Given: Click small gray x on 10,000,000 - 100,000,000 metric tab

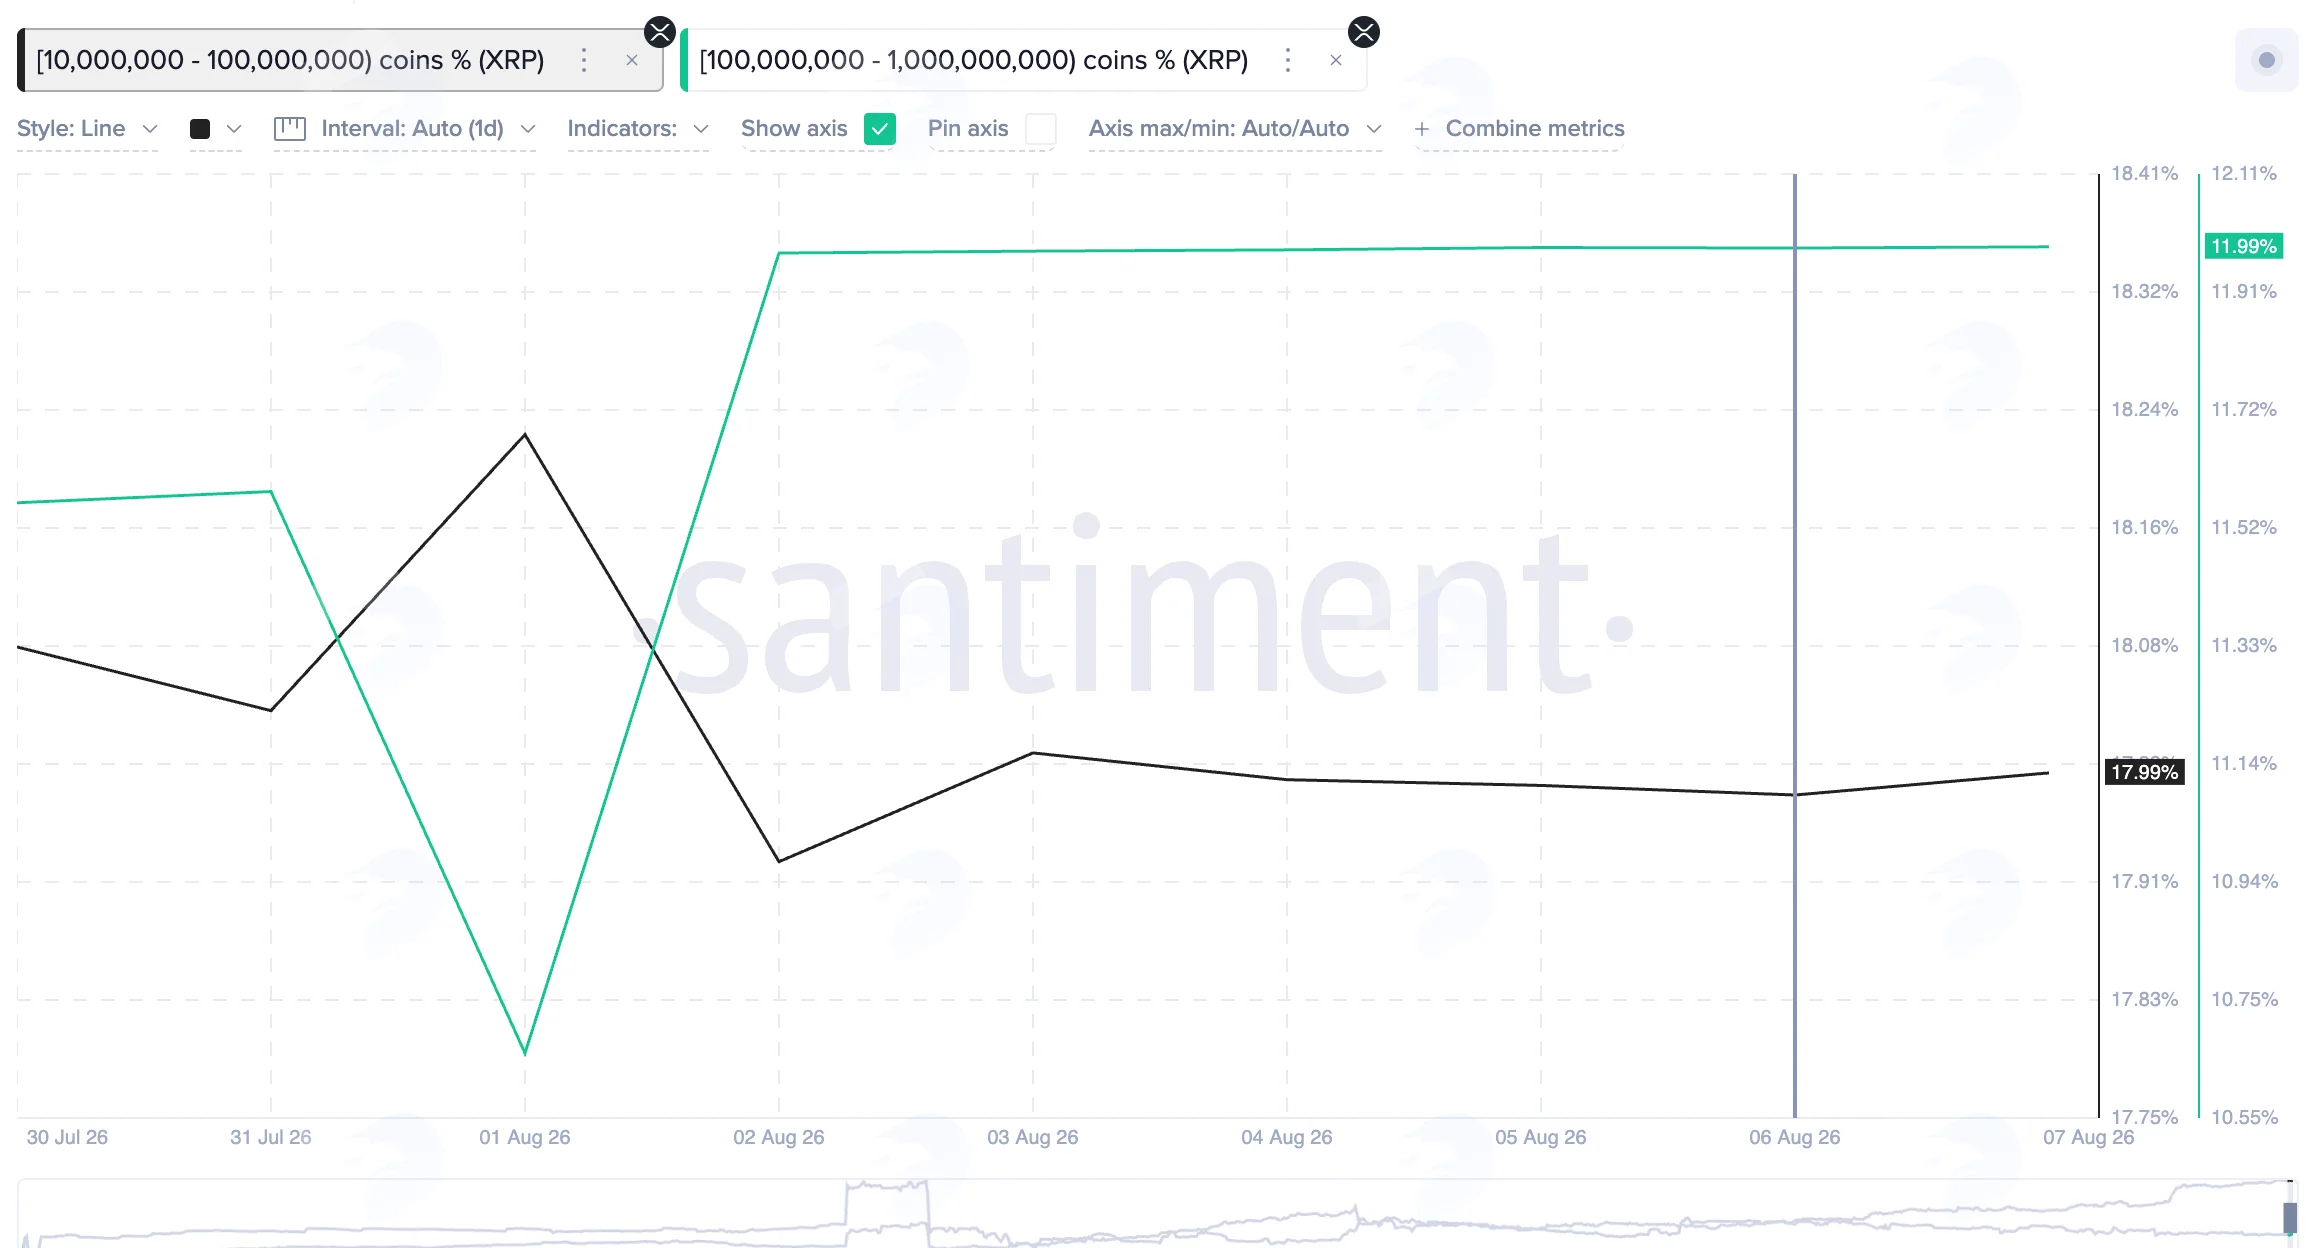Looking at the screenshot, I should pos(632,60).
